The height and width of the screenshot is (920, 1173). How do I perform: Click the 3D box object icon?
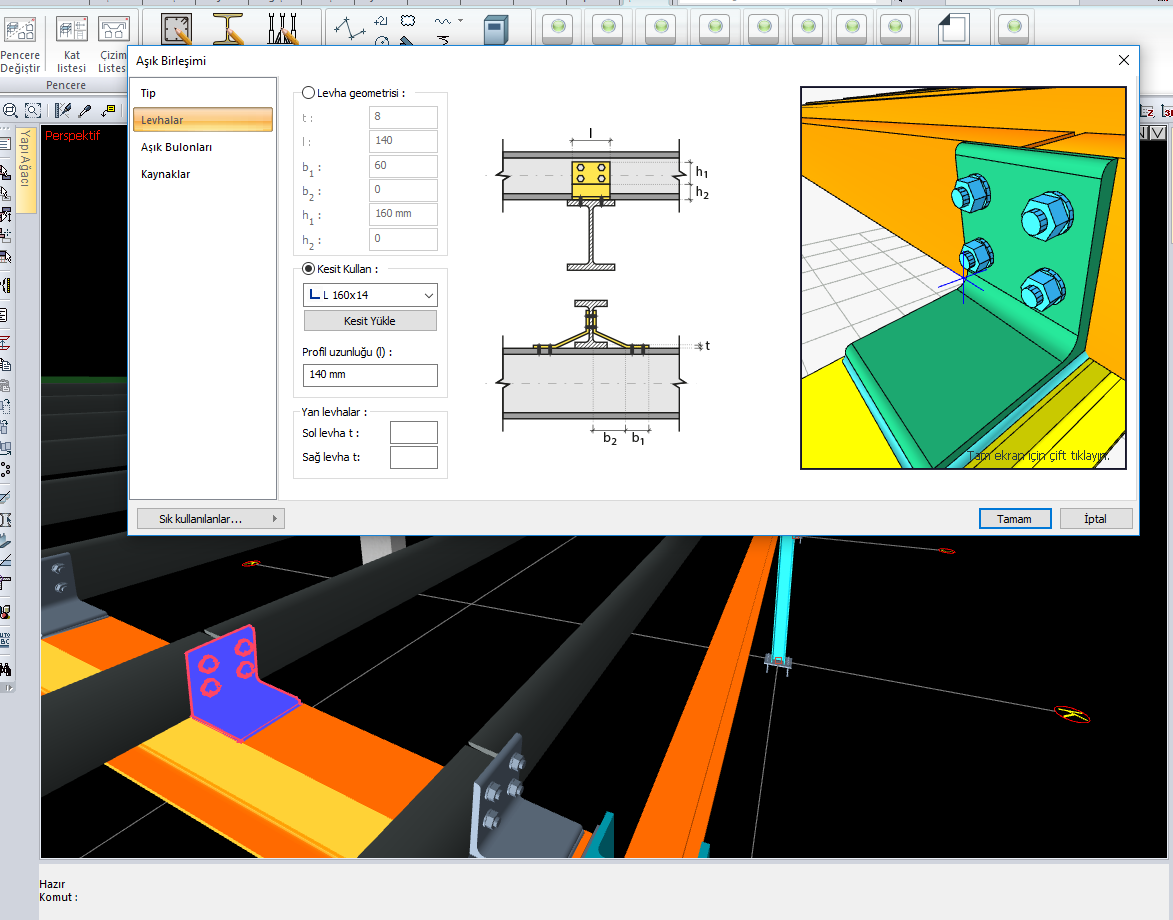click(495, 30)
